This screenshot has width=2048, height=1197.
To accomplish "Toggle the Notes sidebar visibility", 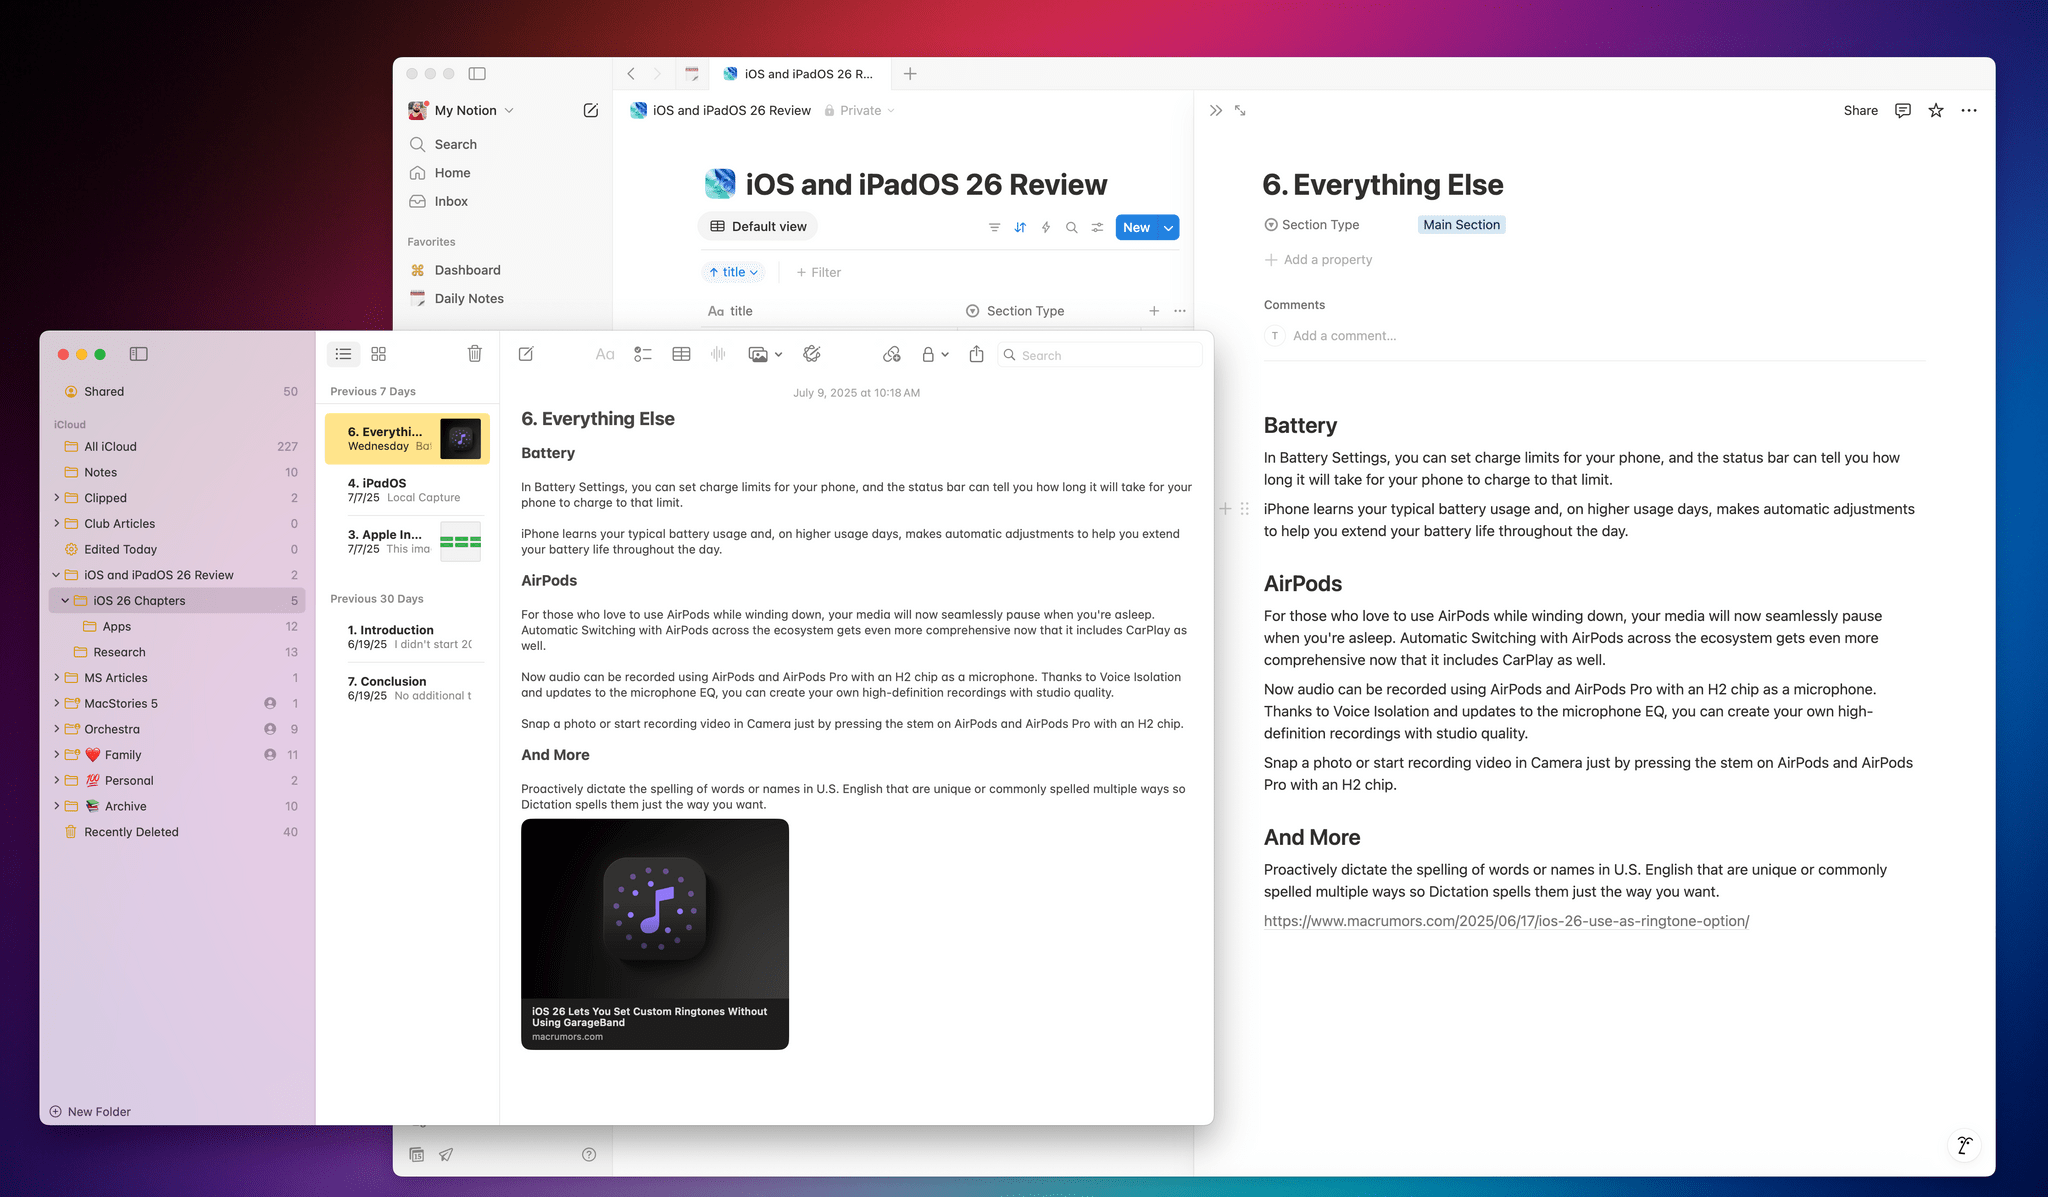I will click(x=139, y=354).
